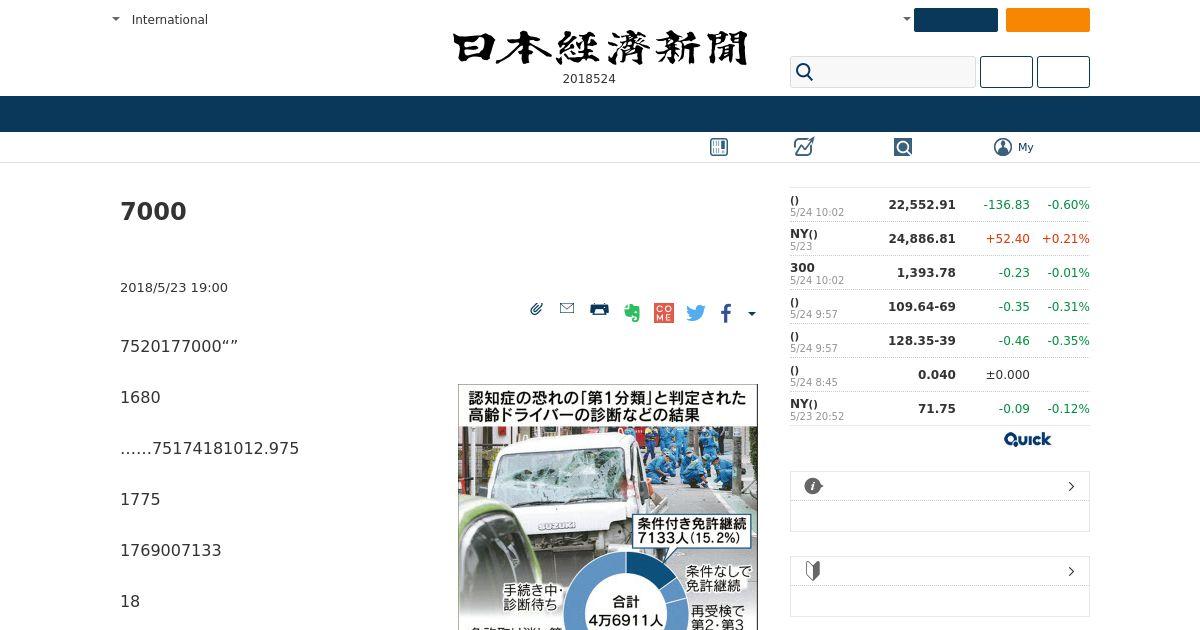Viewport: 1200px width, 630px height.
Task: Click the info icon in sidebar panel
Action: tap(813, 486)
